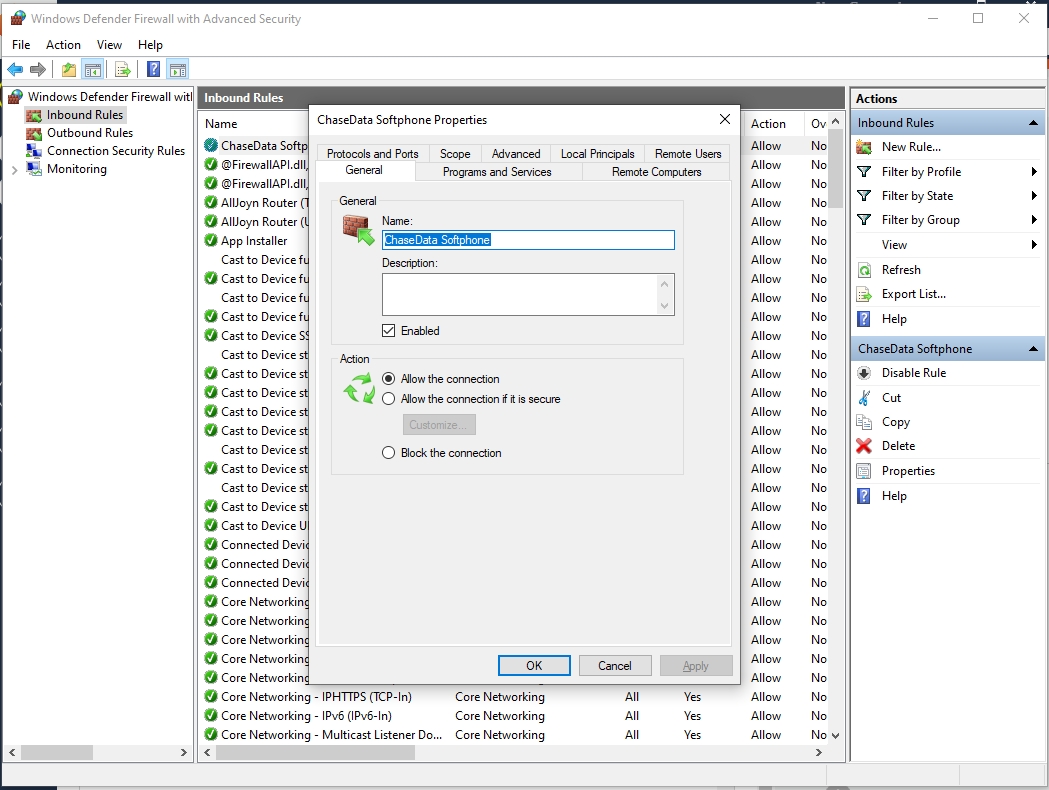
Task: Click the Cut scissors icon
Action: click(864, 398)
